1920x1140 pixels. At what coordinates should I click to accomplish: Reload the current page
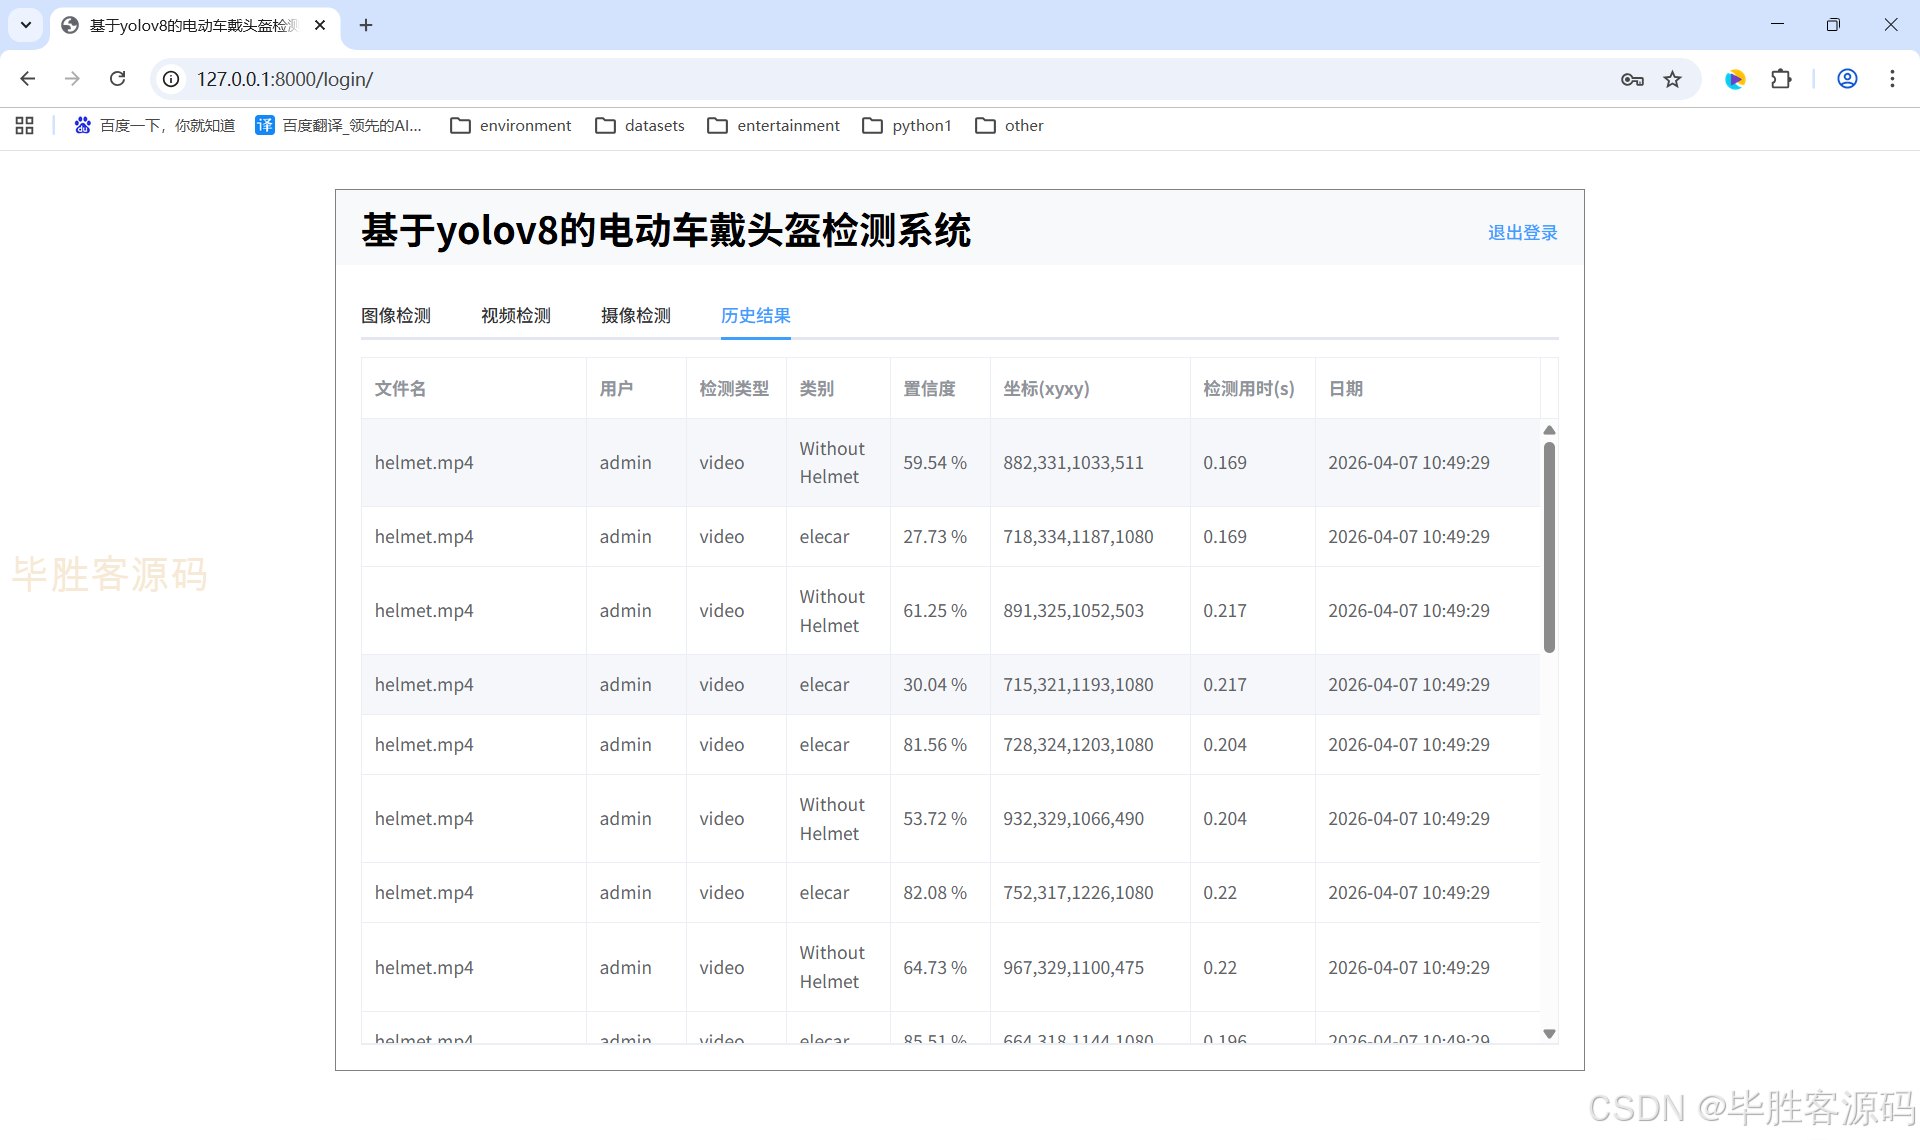pyautogui.click(x=117, y=79)
